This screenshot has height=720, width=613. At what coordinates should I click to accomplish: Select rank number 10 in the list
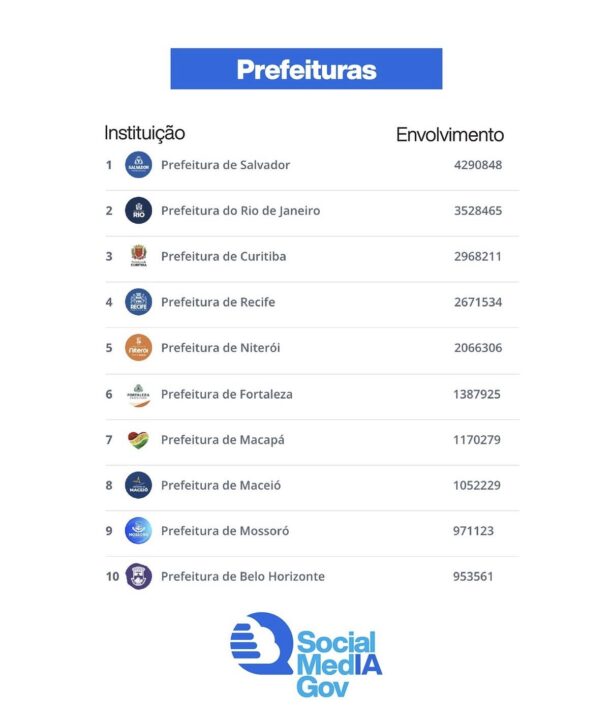click(112, 576)
